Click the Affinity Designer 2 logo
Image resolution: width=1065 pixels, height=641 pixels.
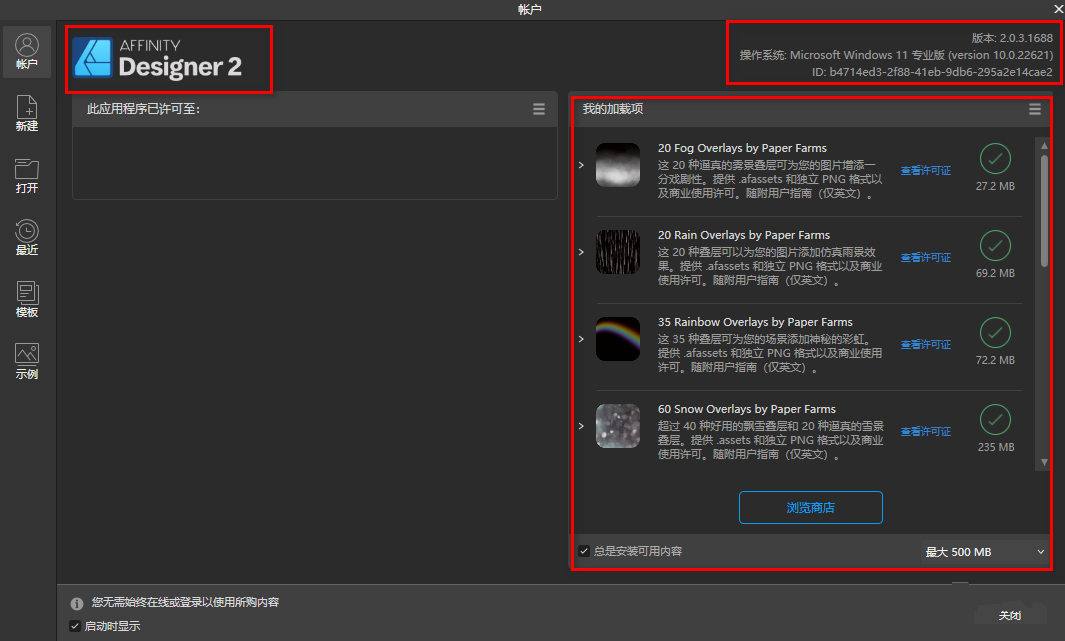pos(158,58)
